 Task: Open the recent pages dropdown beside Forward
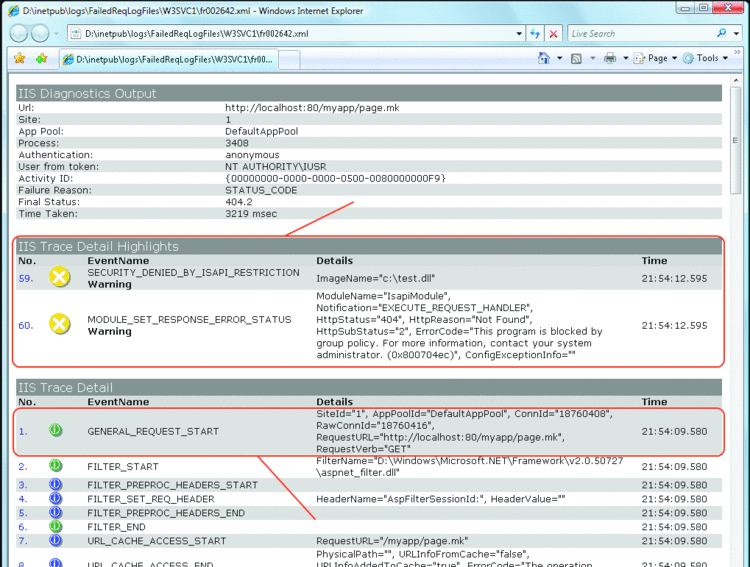click(x=56, y=33)
